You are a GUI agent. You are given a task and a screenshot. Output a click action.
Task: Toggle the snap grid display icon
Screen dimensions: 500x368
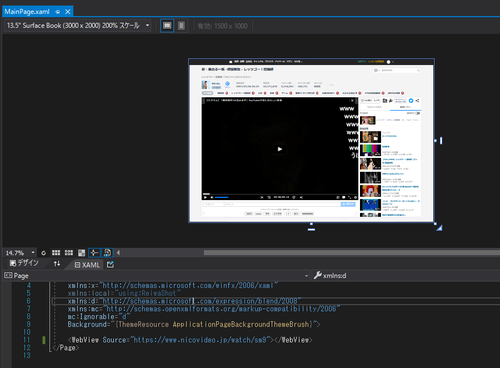tap(56, 253)
